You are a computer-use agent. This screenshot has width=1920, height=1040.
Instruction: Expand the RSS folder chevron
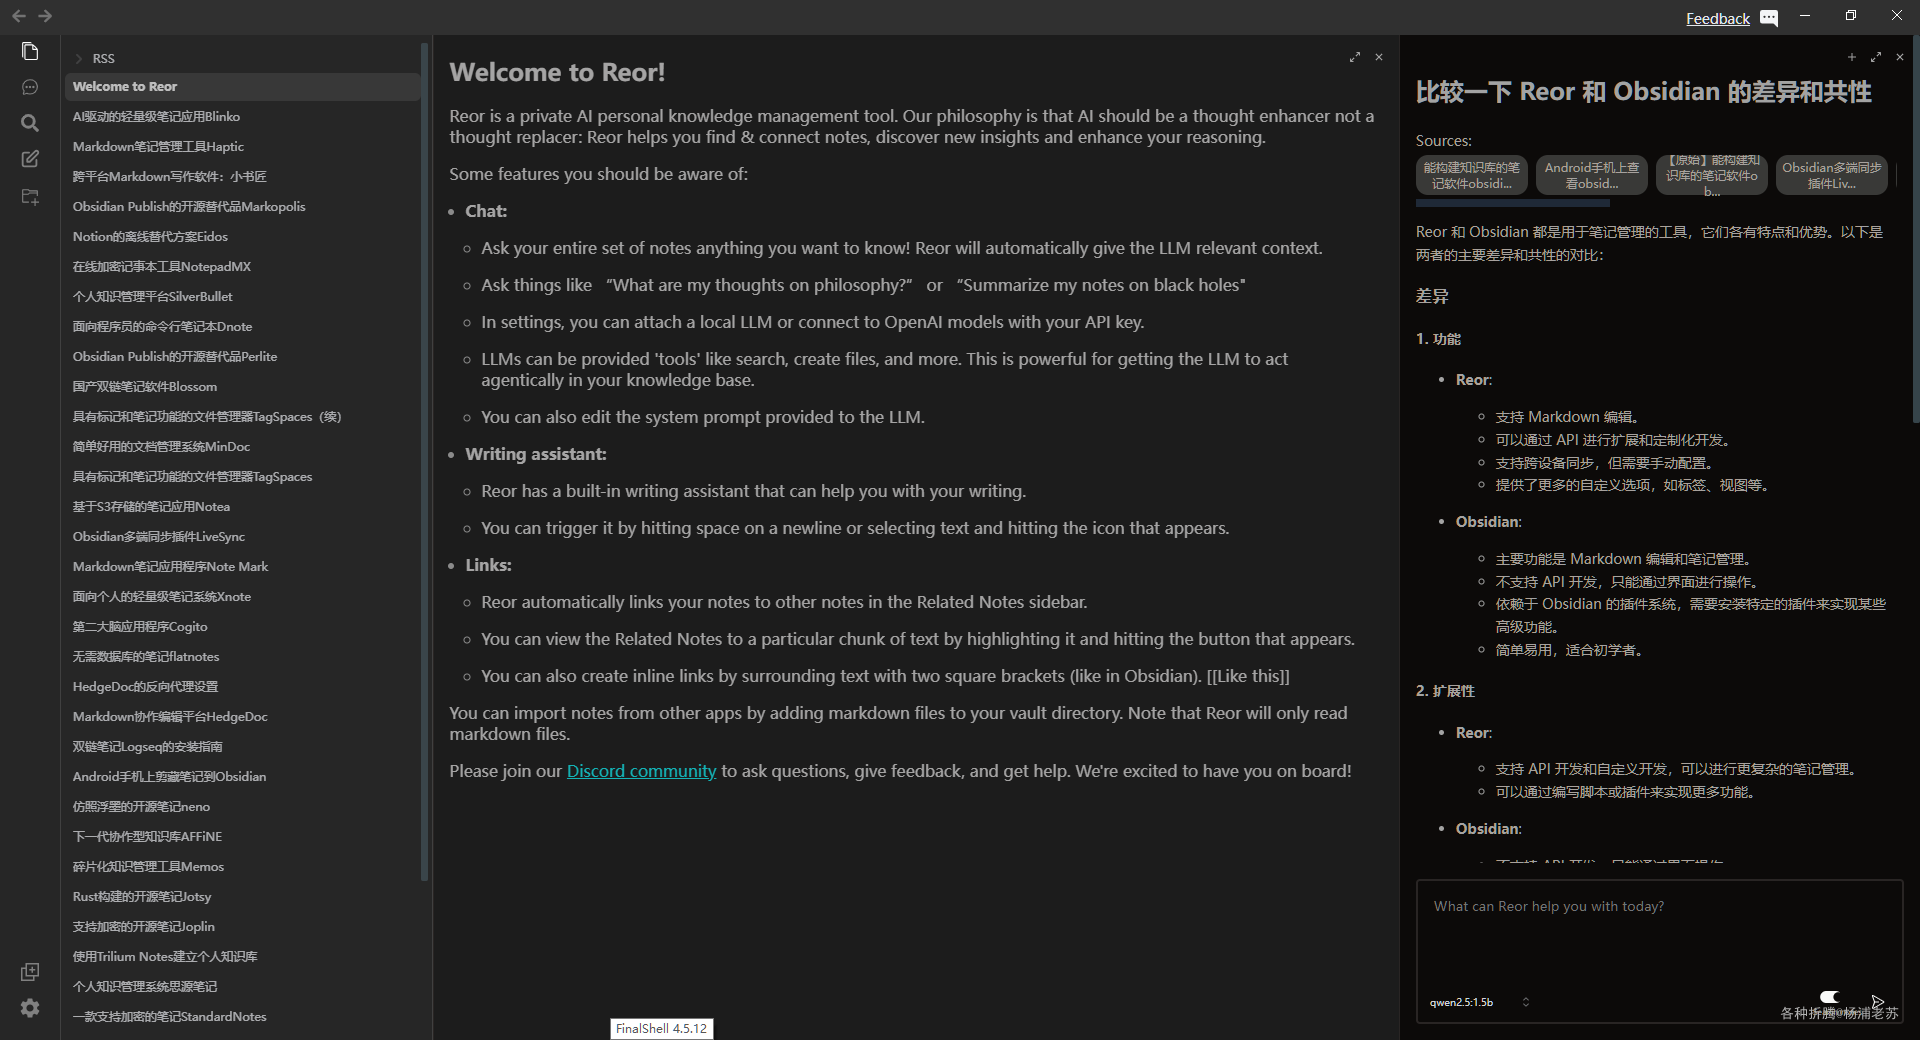pyautogui.click(x=78, y=59)
